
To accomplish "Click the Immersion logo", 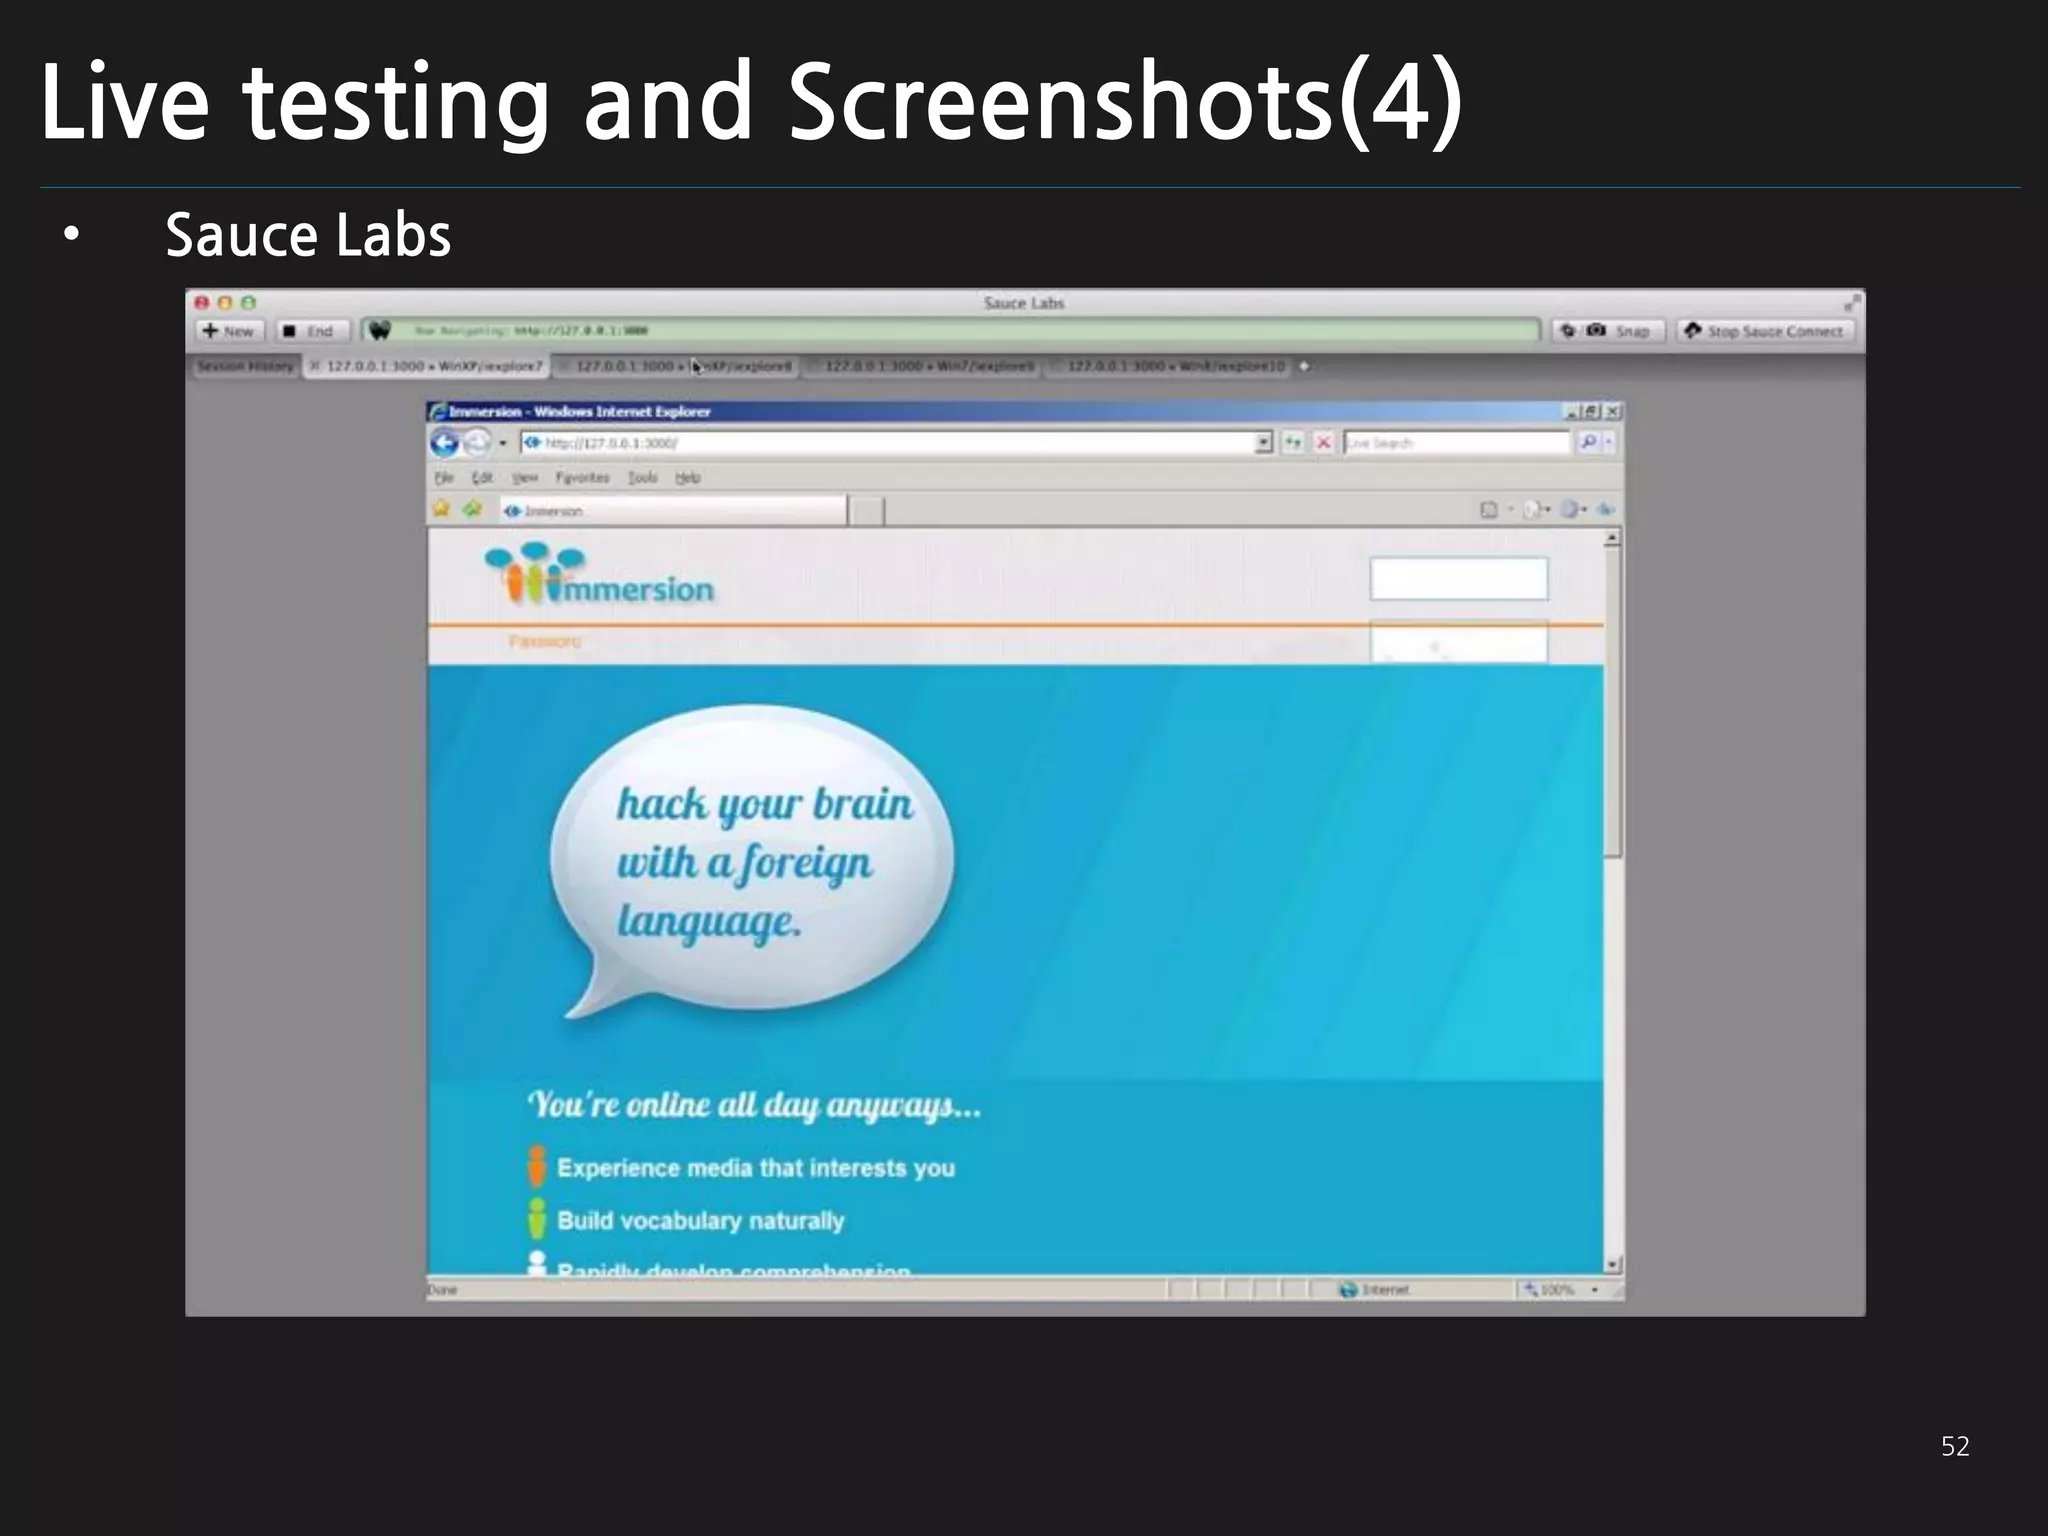I will tap(599, 574).
